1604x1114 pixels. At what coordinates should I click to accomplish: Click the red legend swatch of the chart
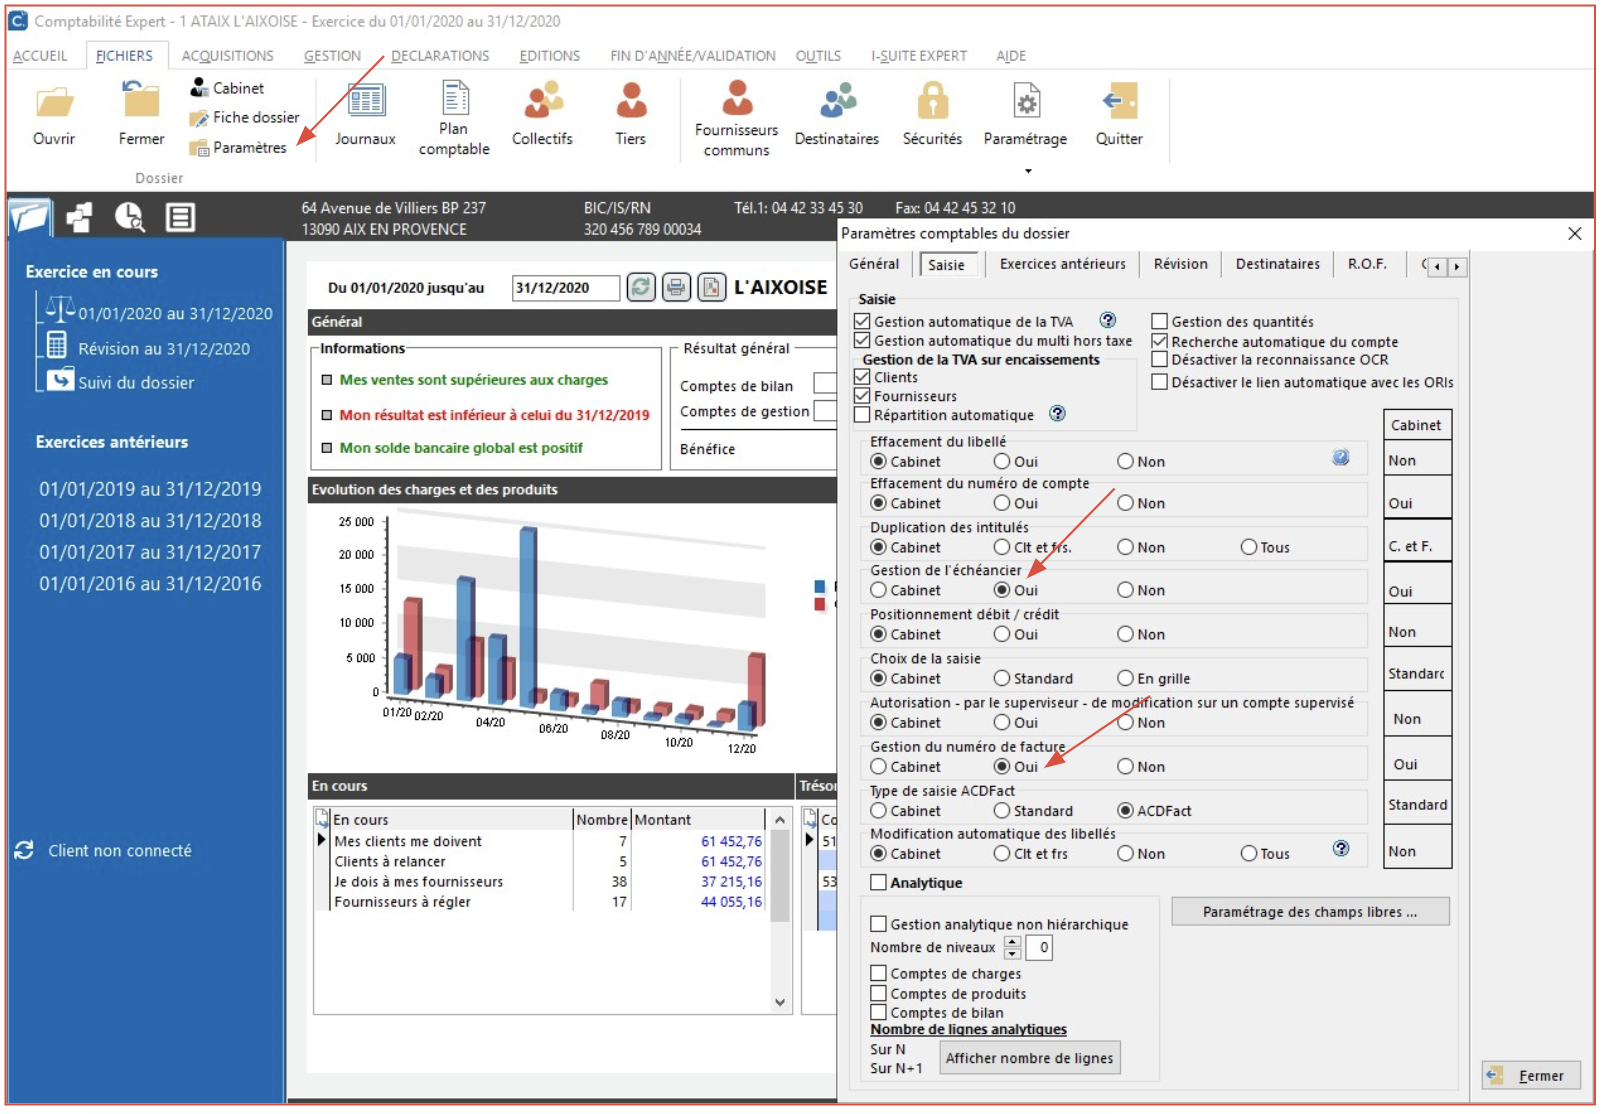point(820,603)
